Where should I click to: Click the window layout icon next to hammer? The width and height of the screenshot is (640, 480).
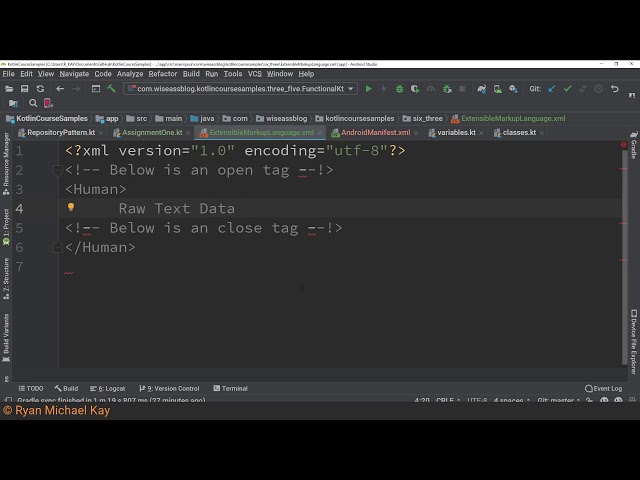coord(96,89)
